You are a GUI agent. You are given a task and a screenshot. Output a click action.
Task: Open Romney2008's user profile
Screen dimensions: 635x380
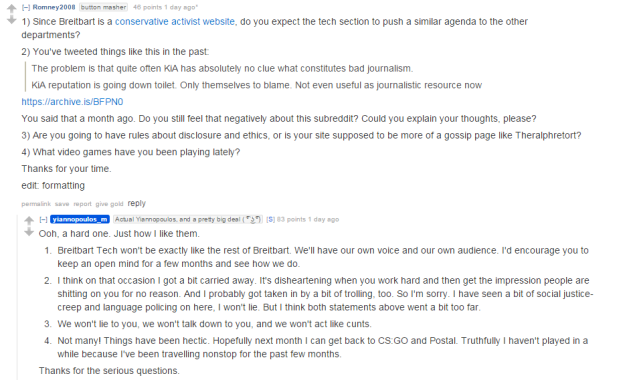[54, 7]
